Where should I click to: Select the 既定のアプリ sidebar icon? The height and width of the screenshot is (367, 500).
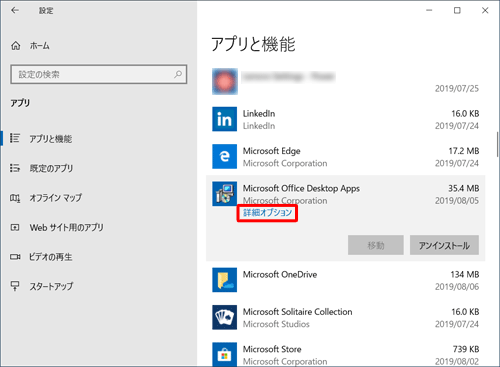pyautogui.click(x=15, y=168)
